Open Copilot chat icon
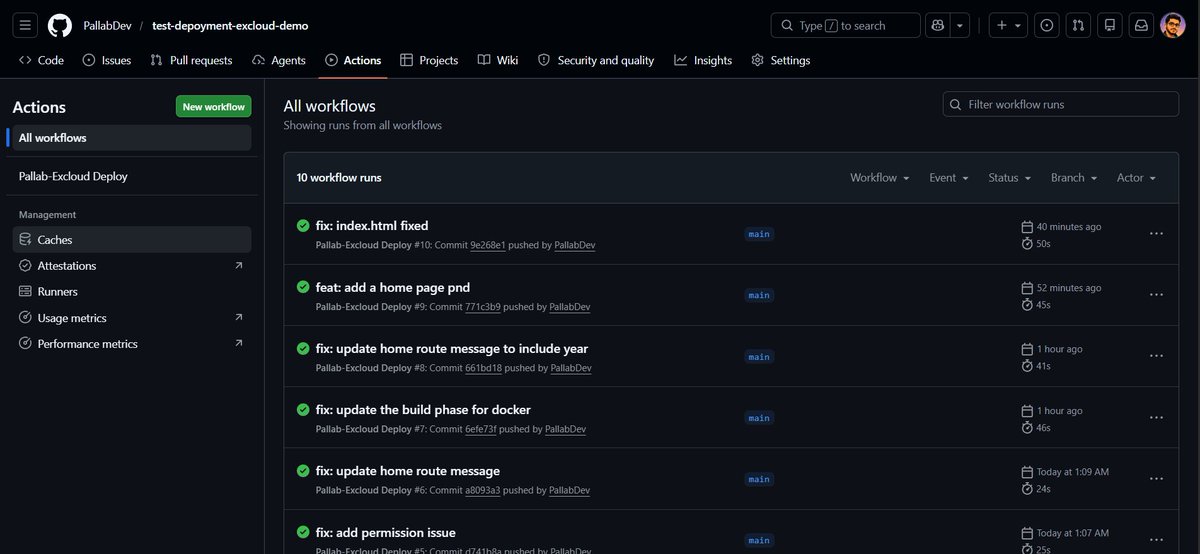 tap(938, 25)
